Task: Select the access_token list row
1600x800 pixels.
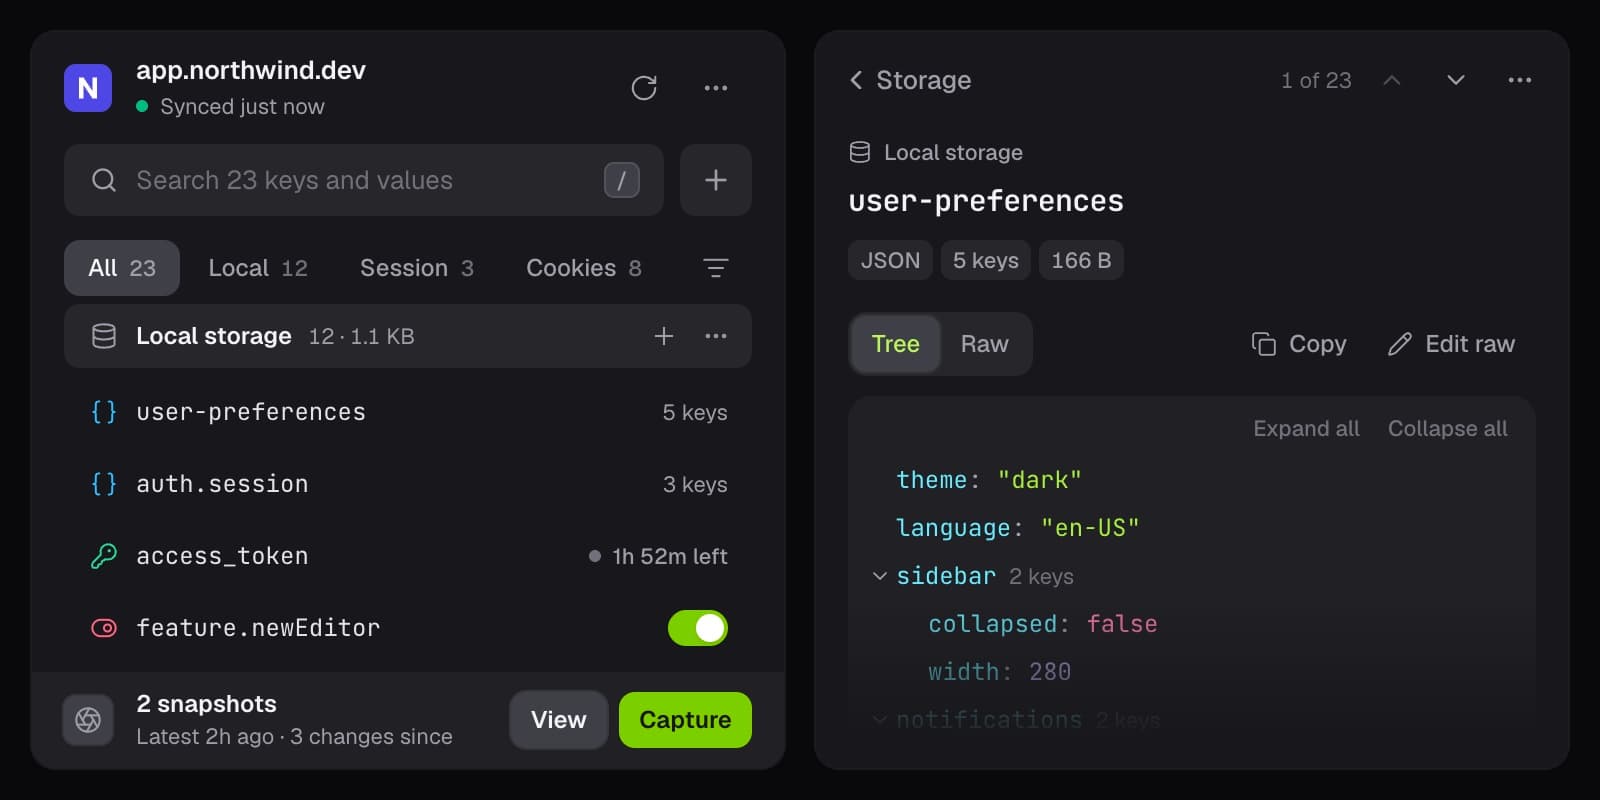Action: pos(408,556)
